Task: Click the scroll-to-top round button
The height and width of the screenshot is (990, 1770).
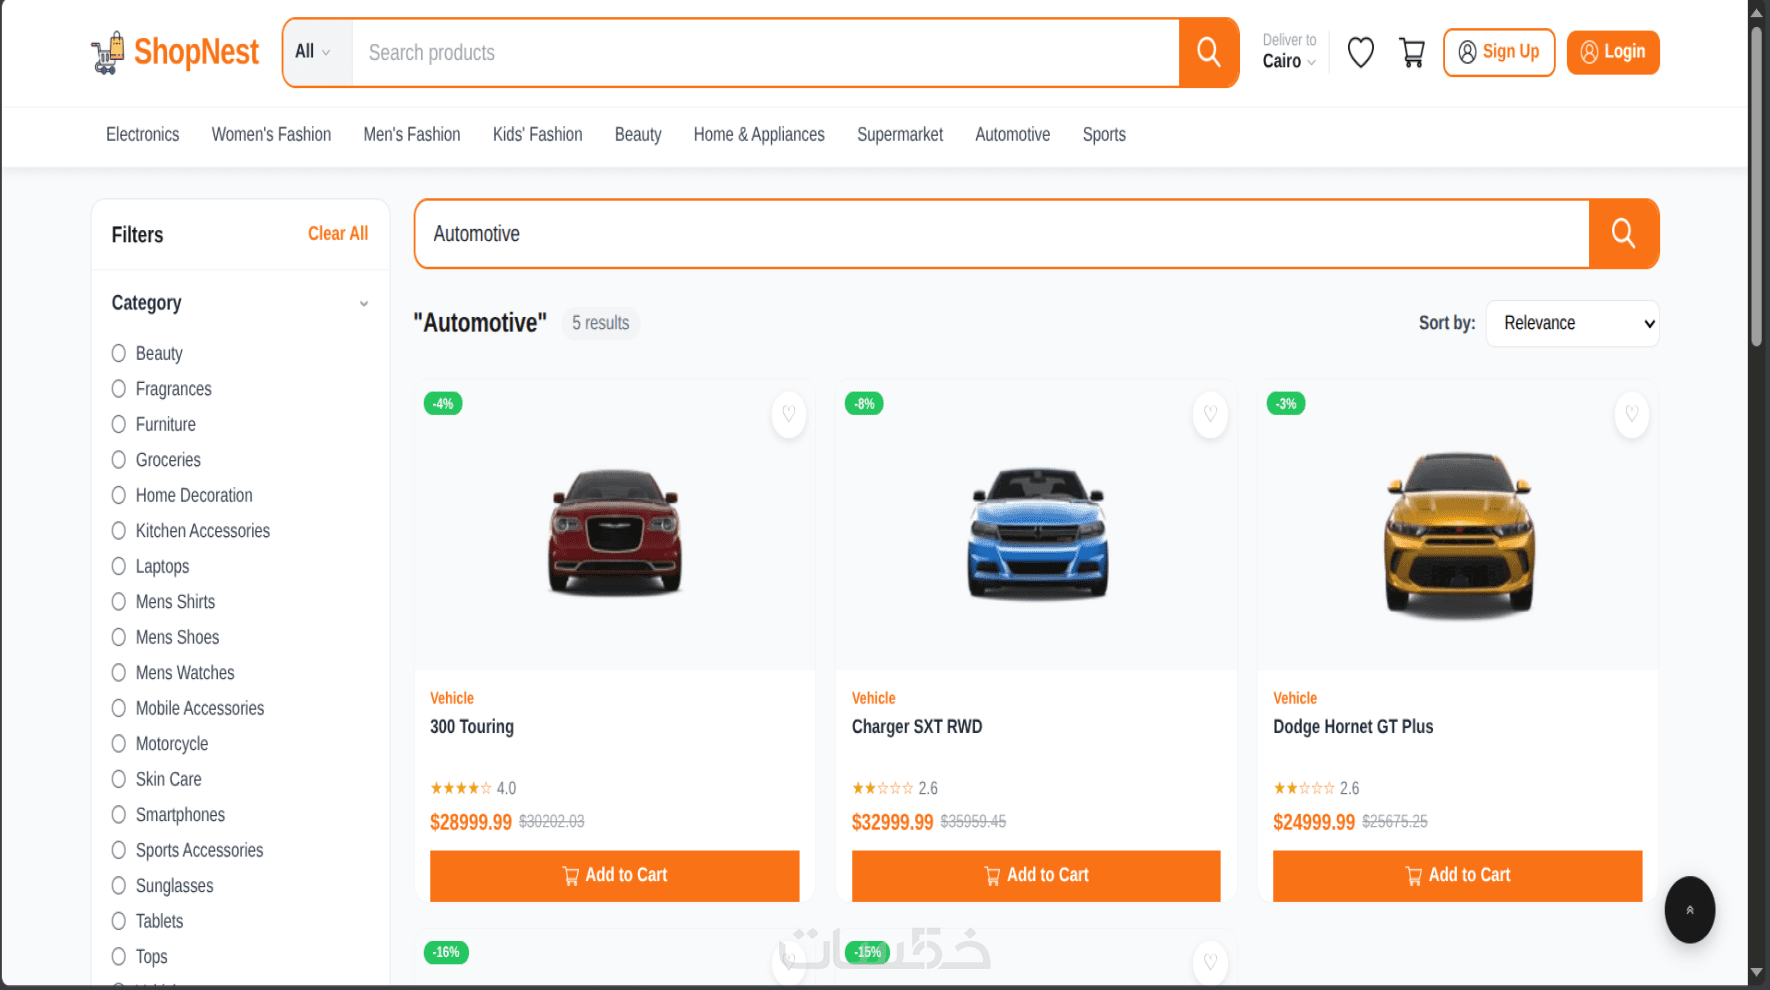Action: coord(1689,910)
